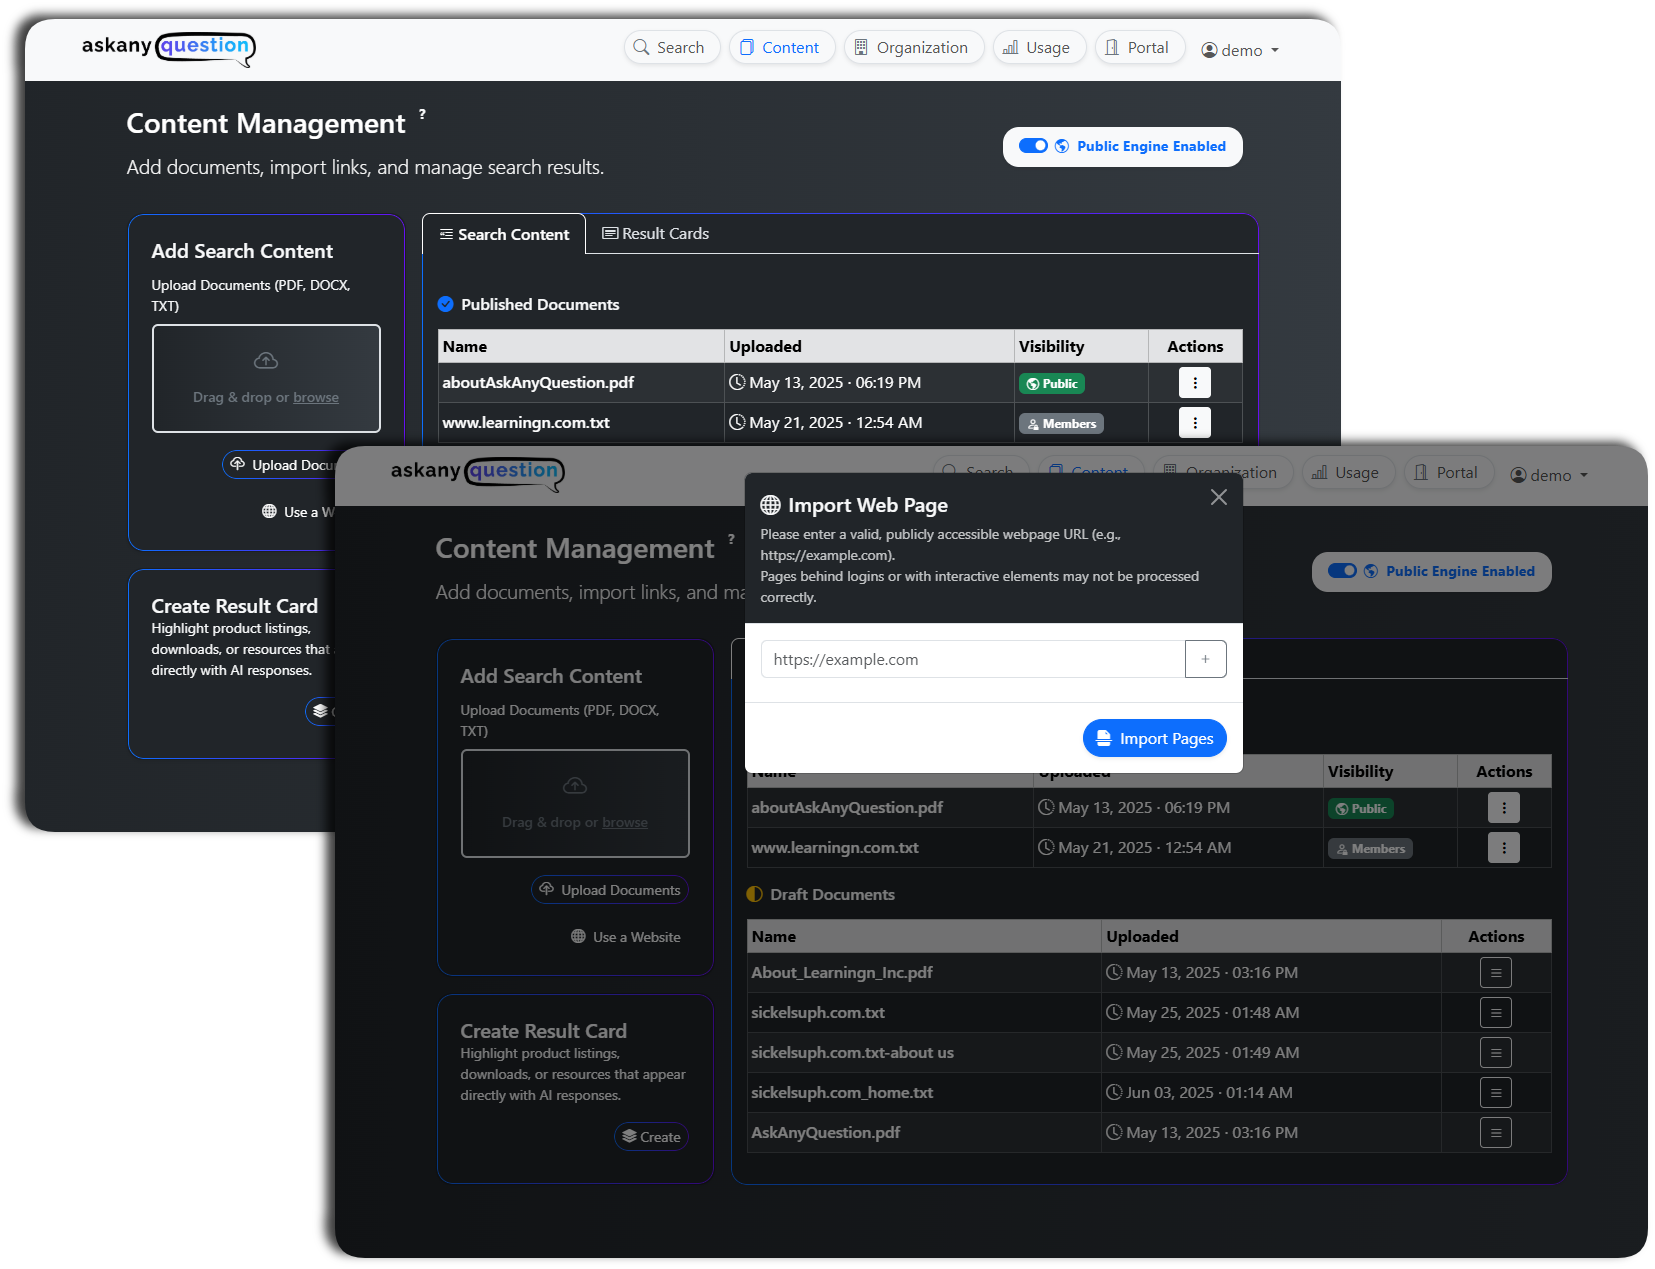
Task: Open Content nav item in back window
Action: (782, 47)
